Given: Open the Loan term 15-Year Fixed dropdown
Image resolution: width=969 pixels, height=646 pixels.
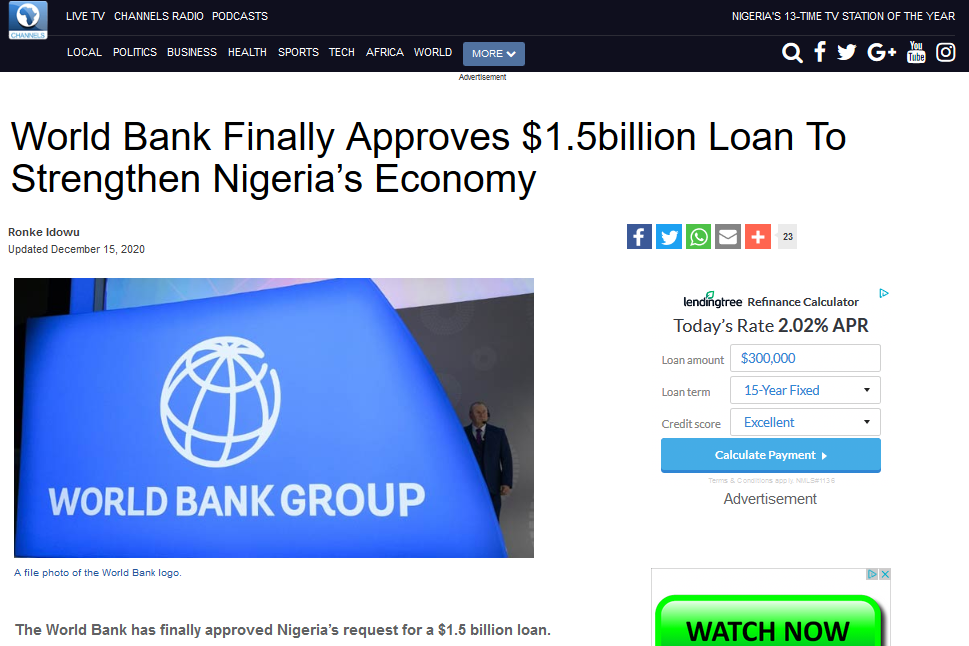Looking at the screenshot, I should coord(805,390).
